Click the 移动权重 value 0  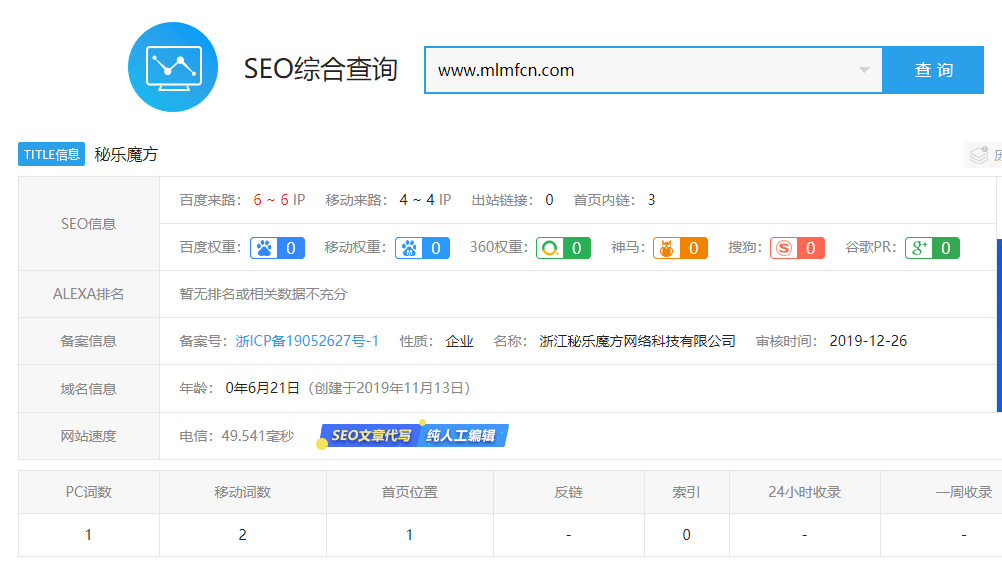pos(436,248)
